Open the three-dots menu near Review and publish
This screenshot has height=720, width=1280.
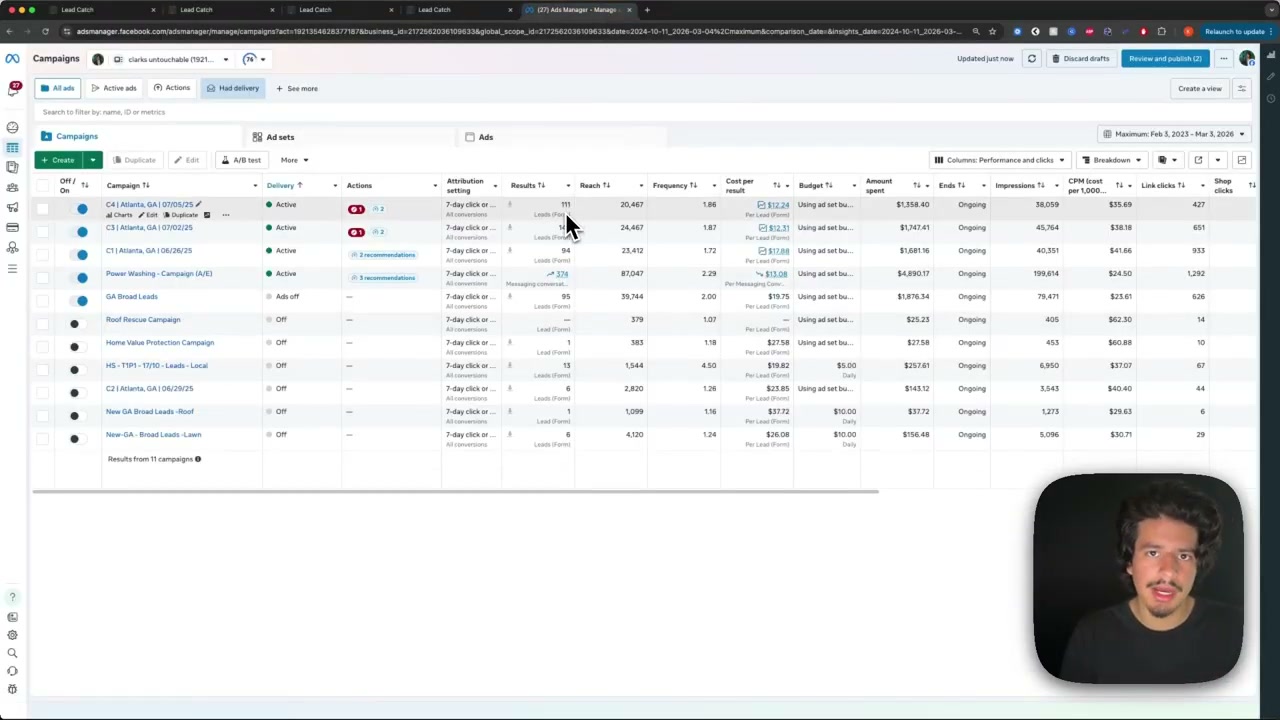click(1223, 58)
